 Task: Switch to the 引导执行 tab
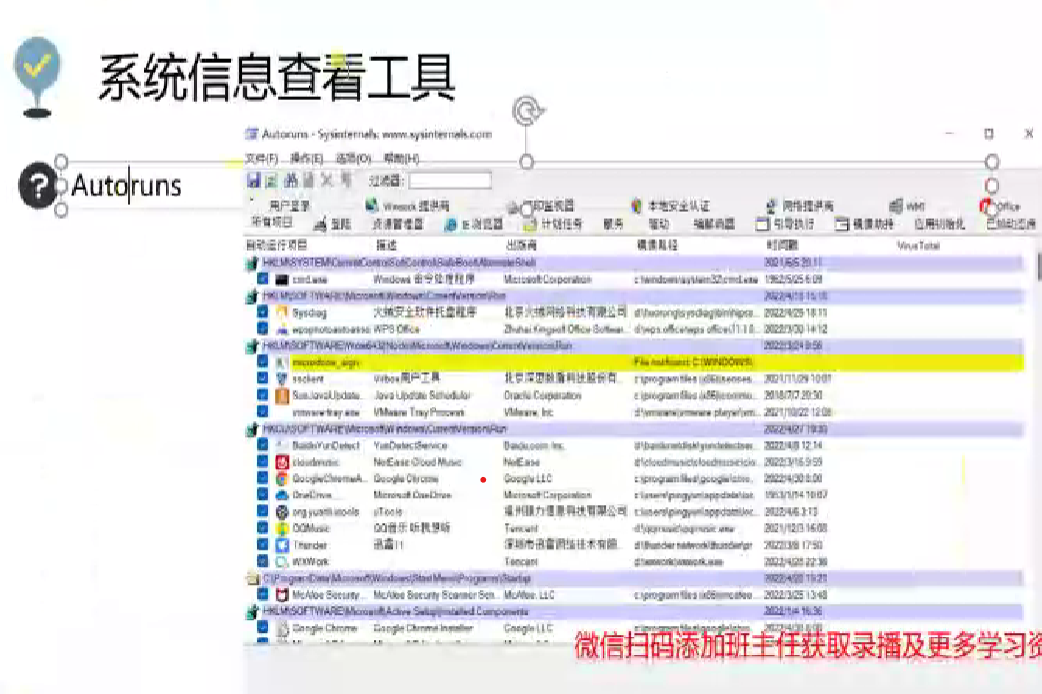pyautogui.click(x=785, y=224)
